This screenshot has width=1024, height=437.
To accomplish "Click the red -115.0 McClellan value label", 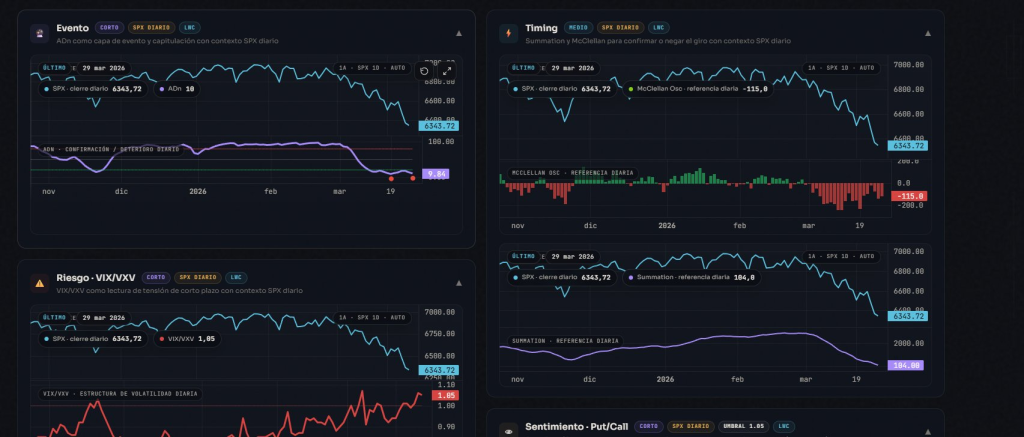I will click(909, 196).
